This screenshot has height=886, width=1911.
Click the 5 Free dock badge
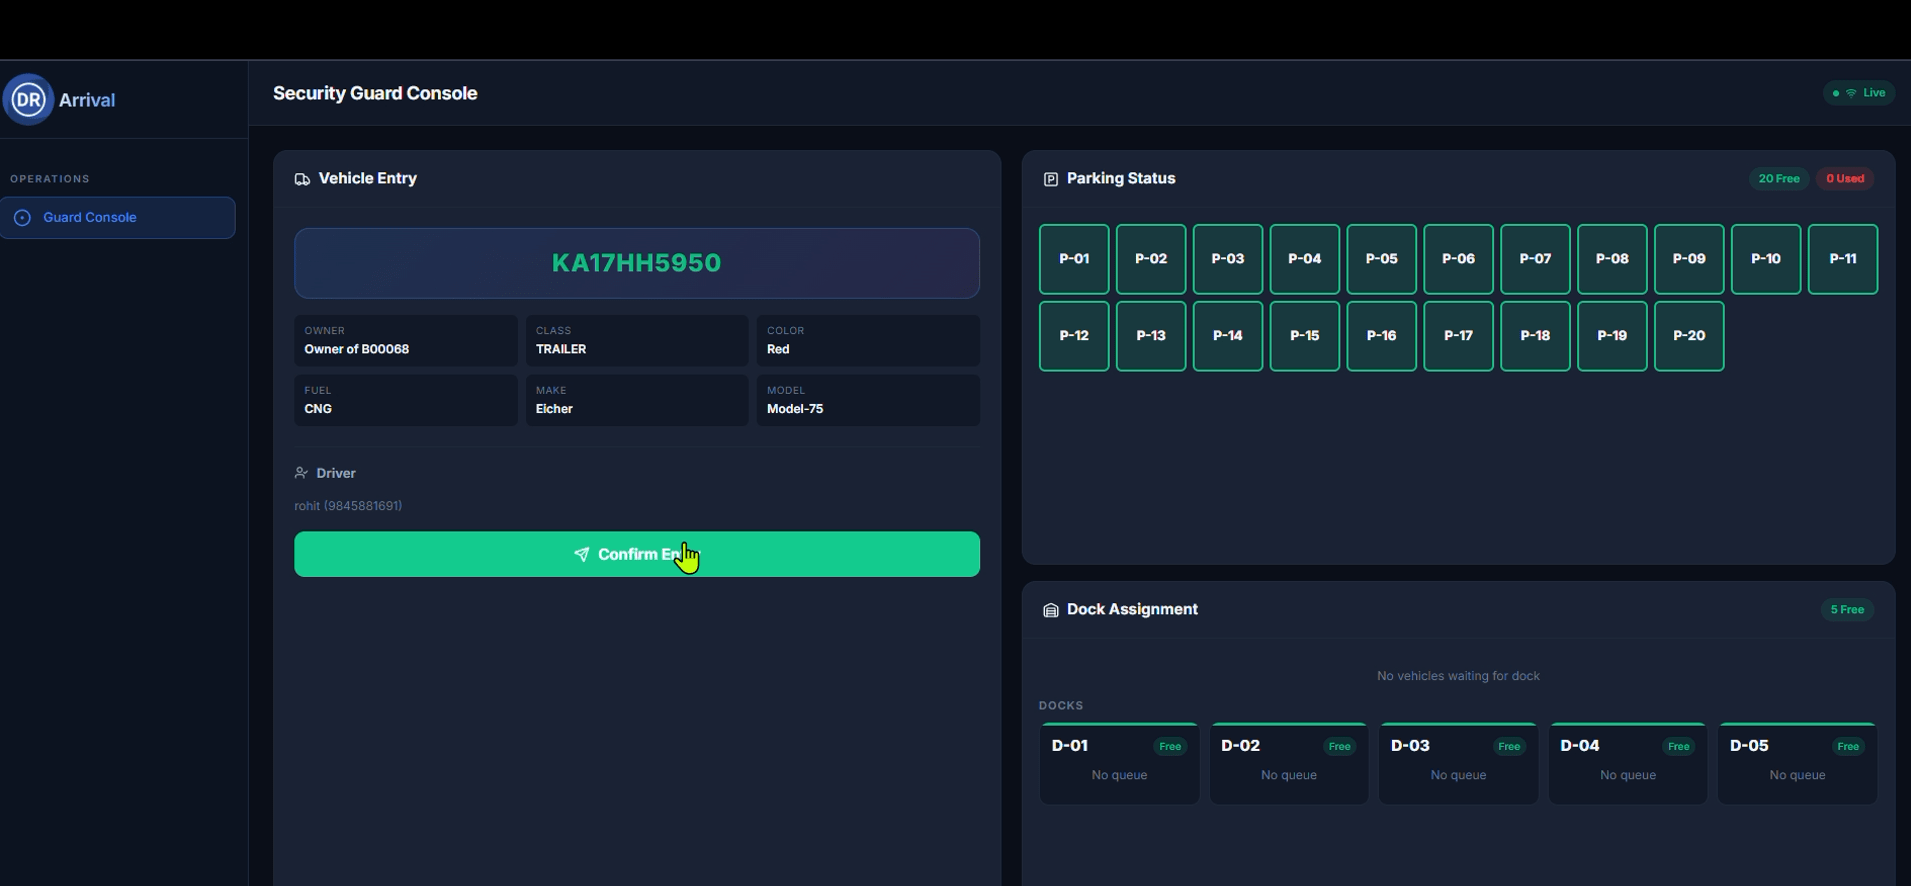tap(1846, 610)
